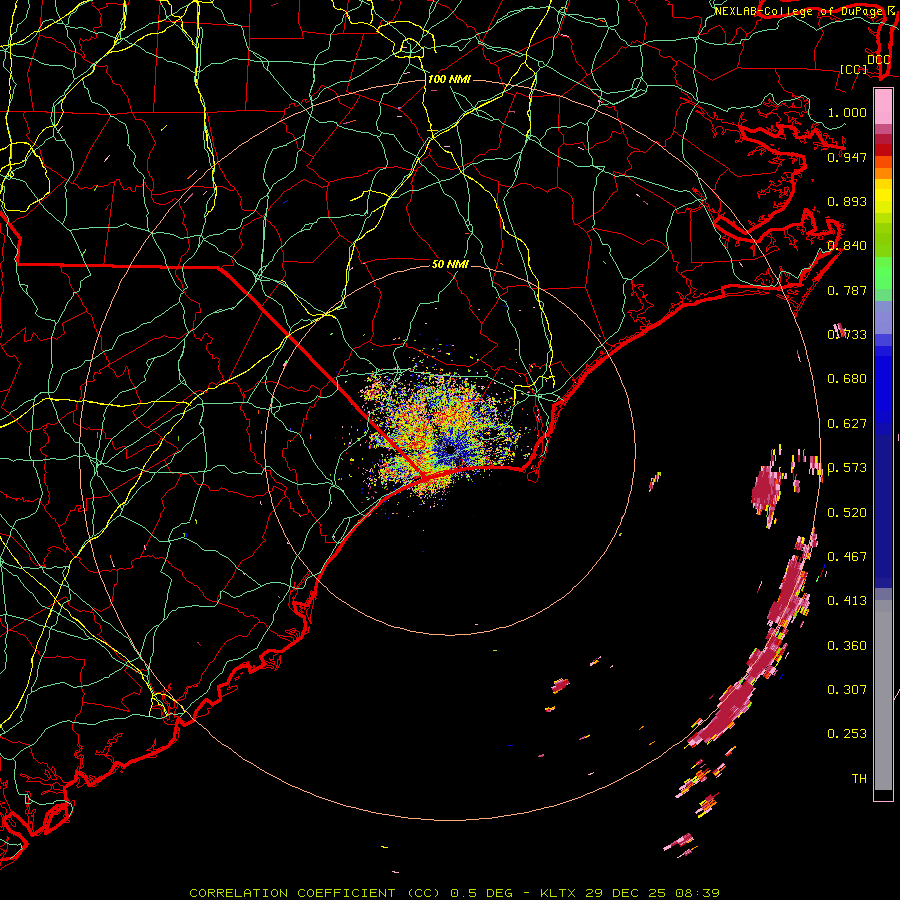Click the dark hole at the KLTX radar site center
The width and height of the screenshot is (900, 900).
450,450
